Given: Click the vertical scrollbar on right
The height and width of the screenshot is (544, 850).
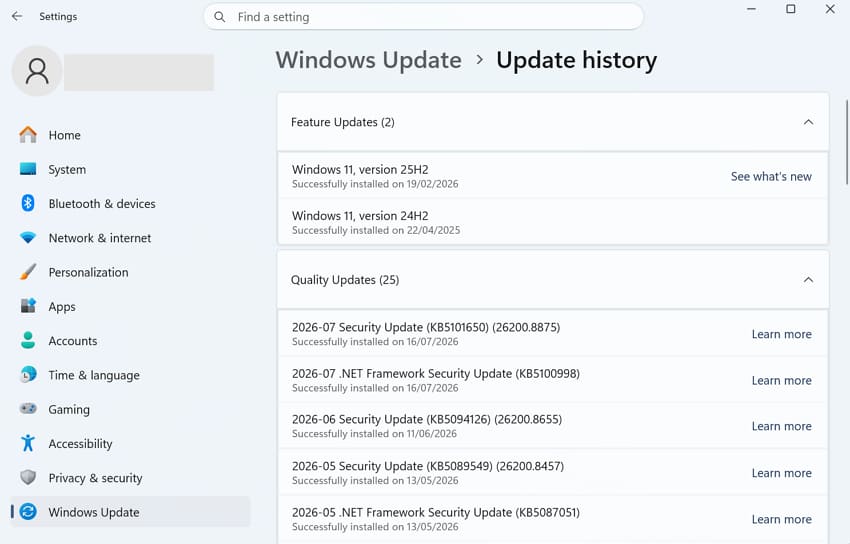Looking at the screenshot, I should click(x=847, y=142).
